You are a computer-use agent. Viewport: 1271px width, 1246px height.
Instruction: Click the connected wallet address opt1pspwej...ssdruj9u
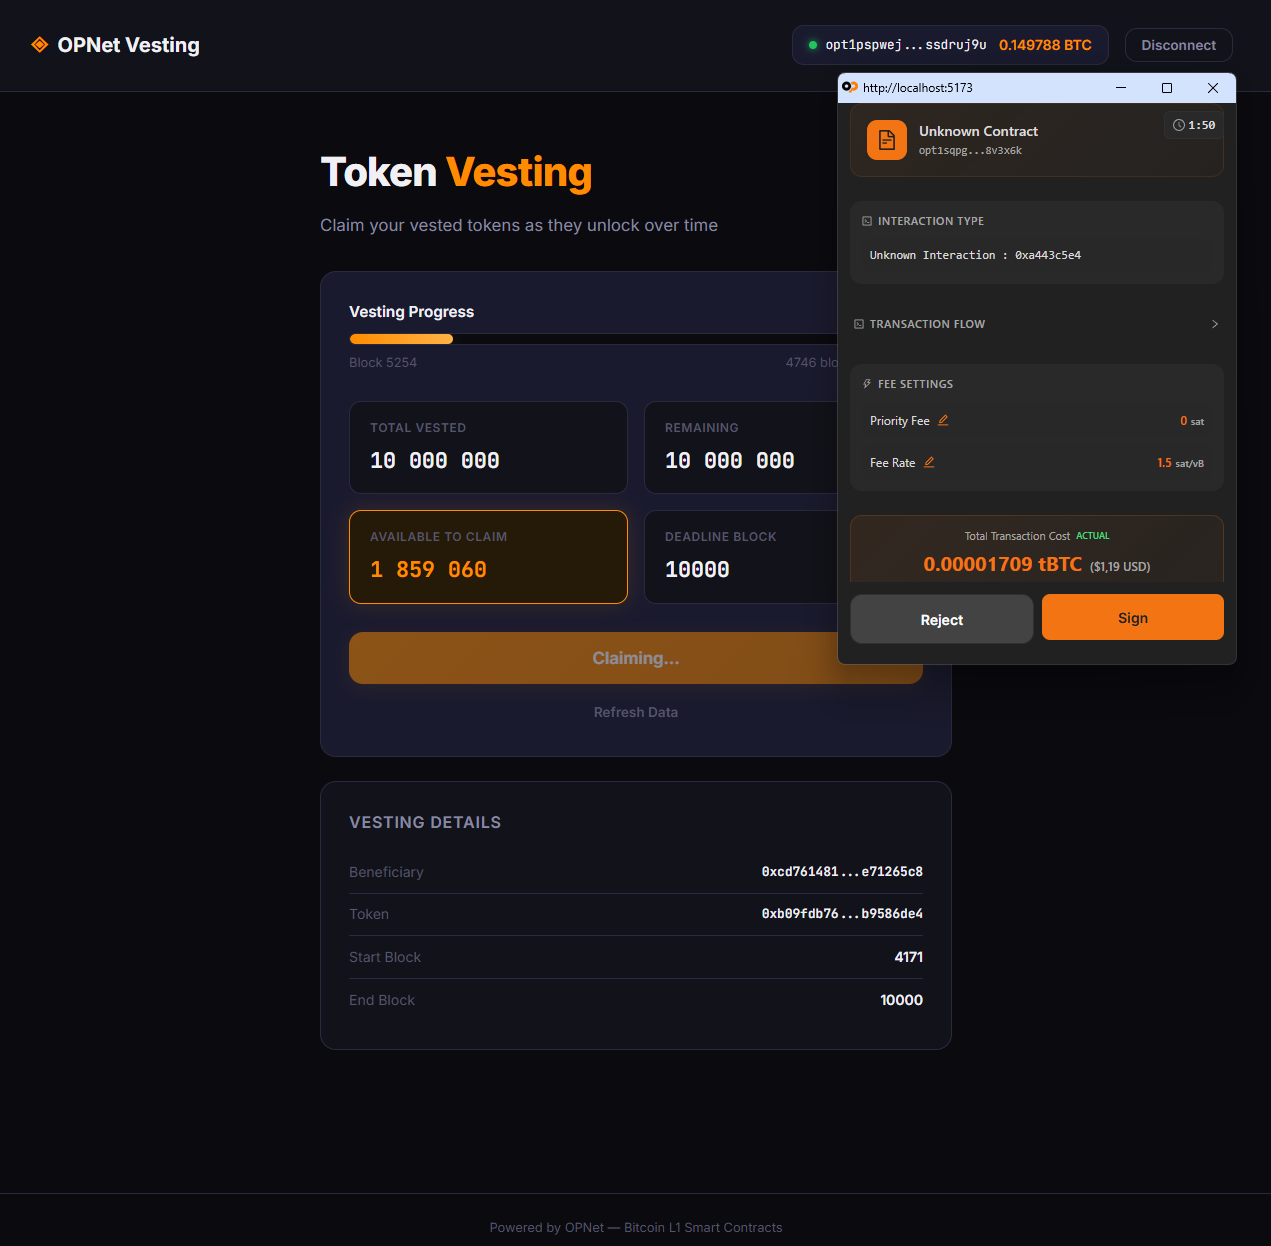pyautogui.click(x=906, y=45)
